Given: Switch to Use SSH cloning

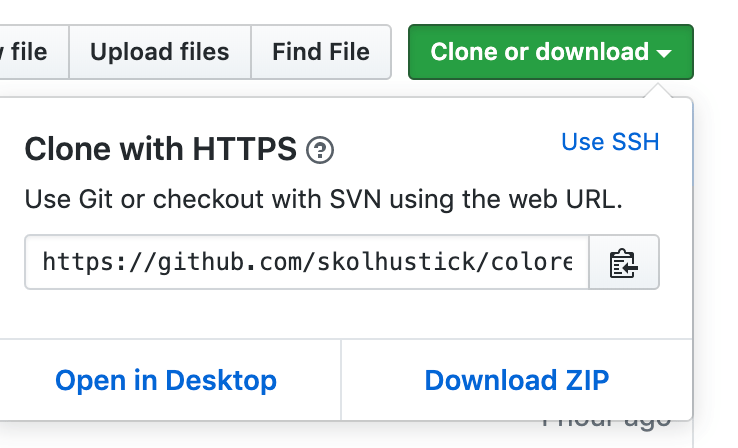Looking at the screenshot, I should [610, 142].
